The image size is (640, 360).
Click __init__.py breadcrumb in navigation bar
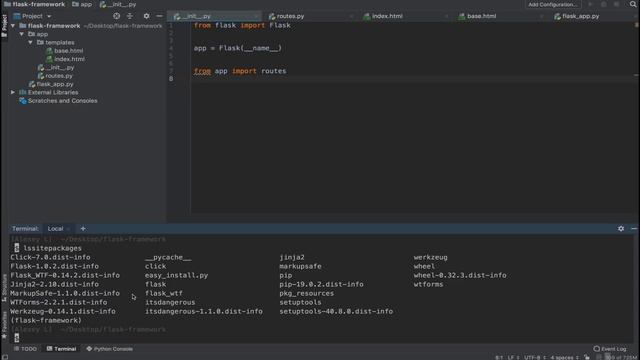(118, 4)
